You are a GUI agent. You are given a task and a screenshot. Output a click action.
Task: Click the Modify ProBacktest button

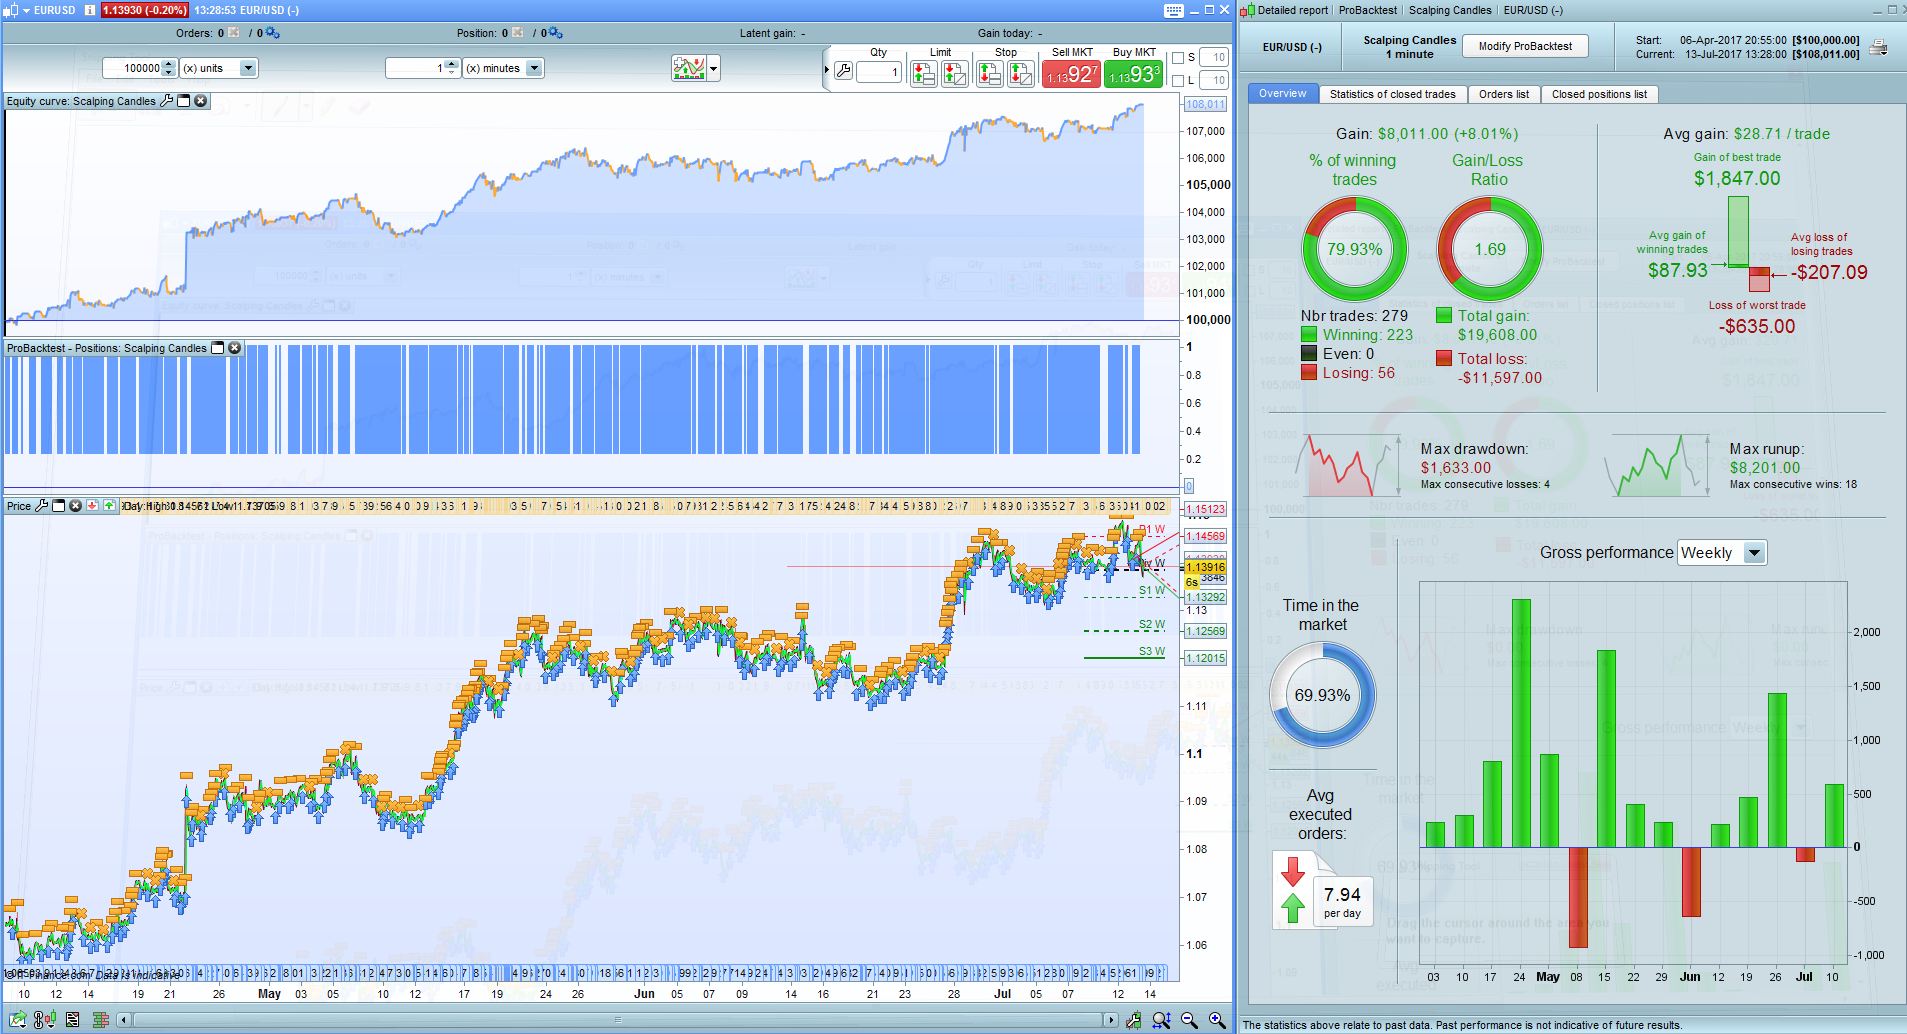point(1526,46)
